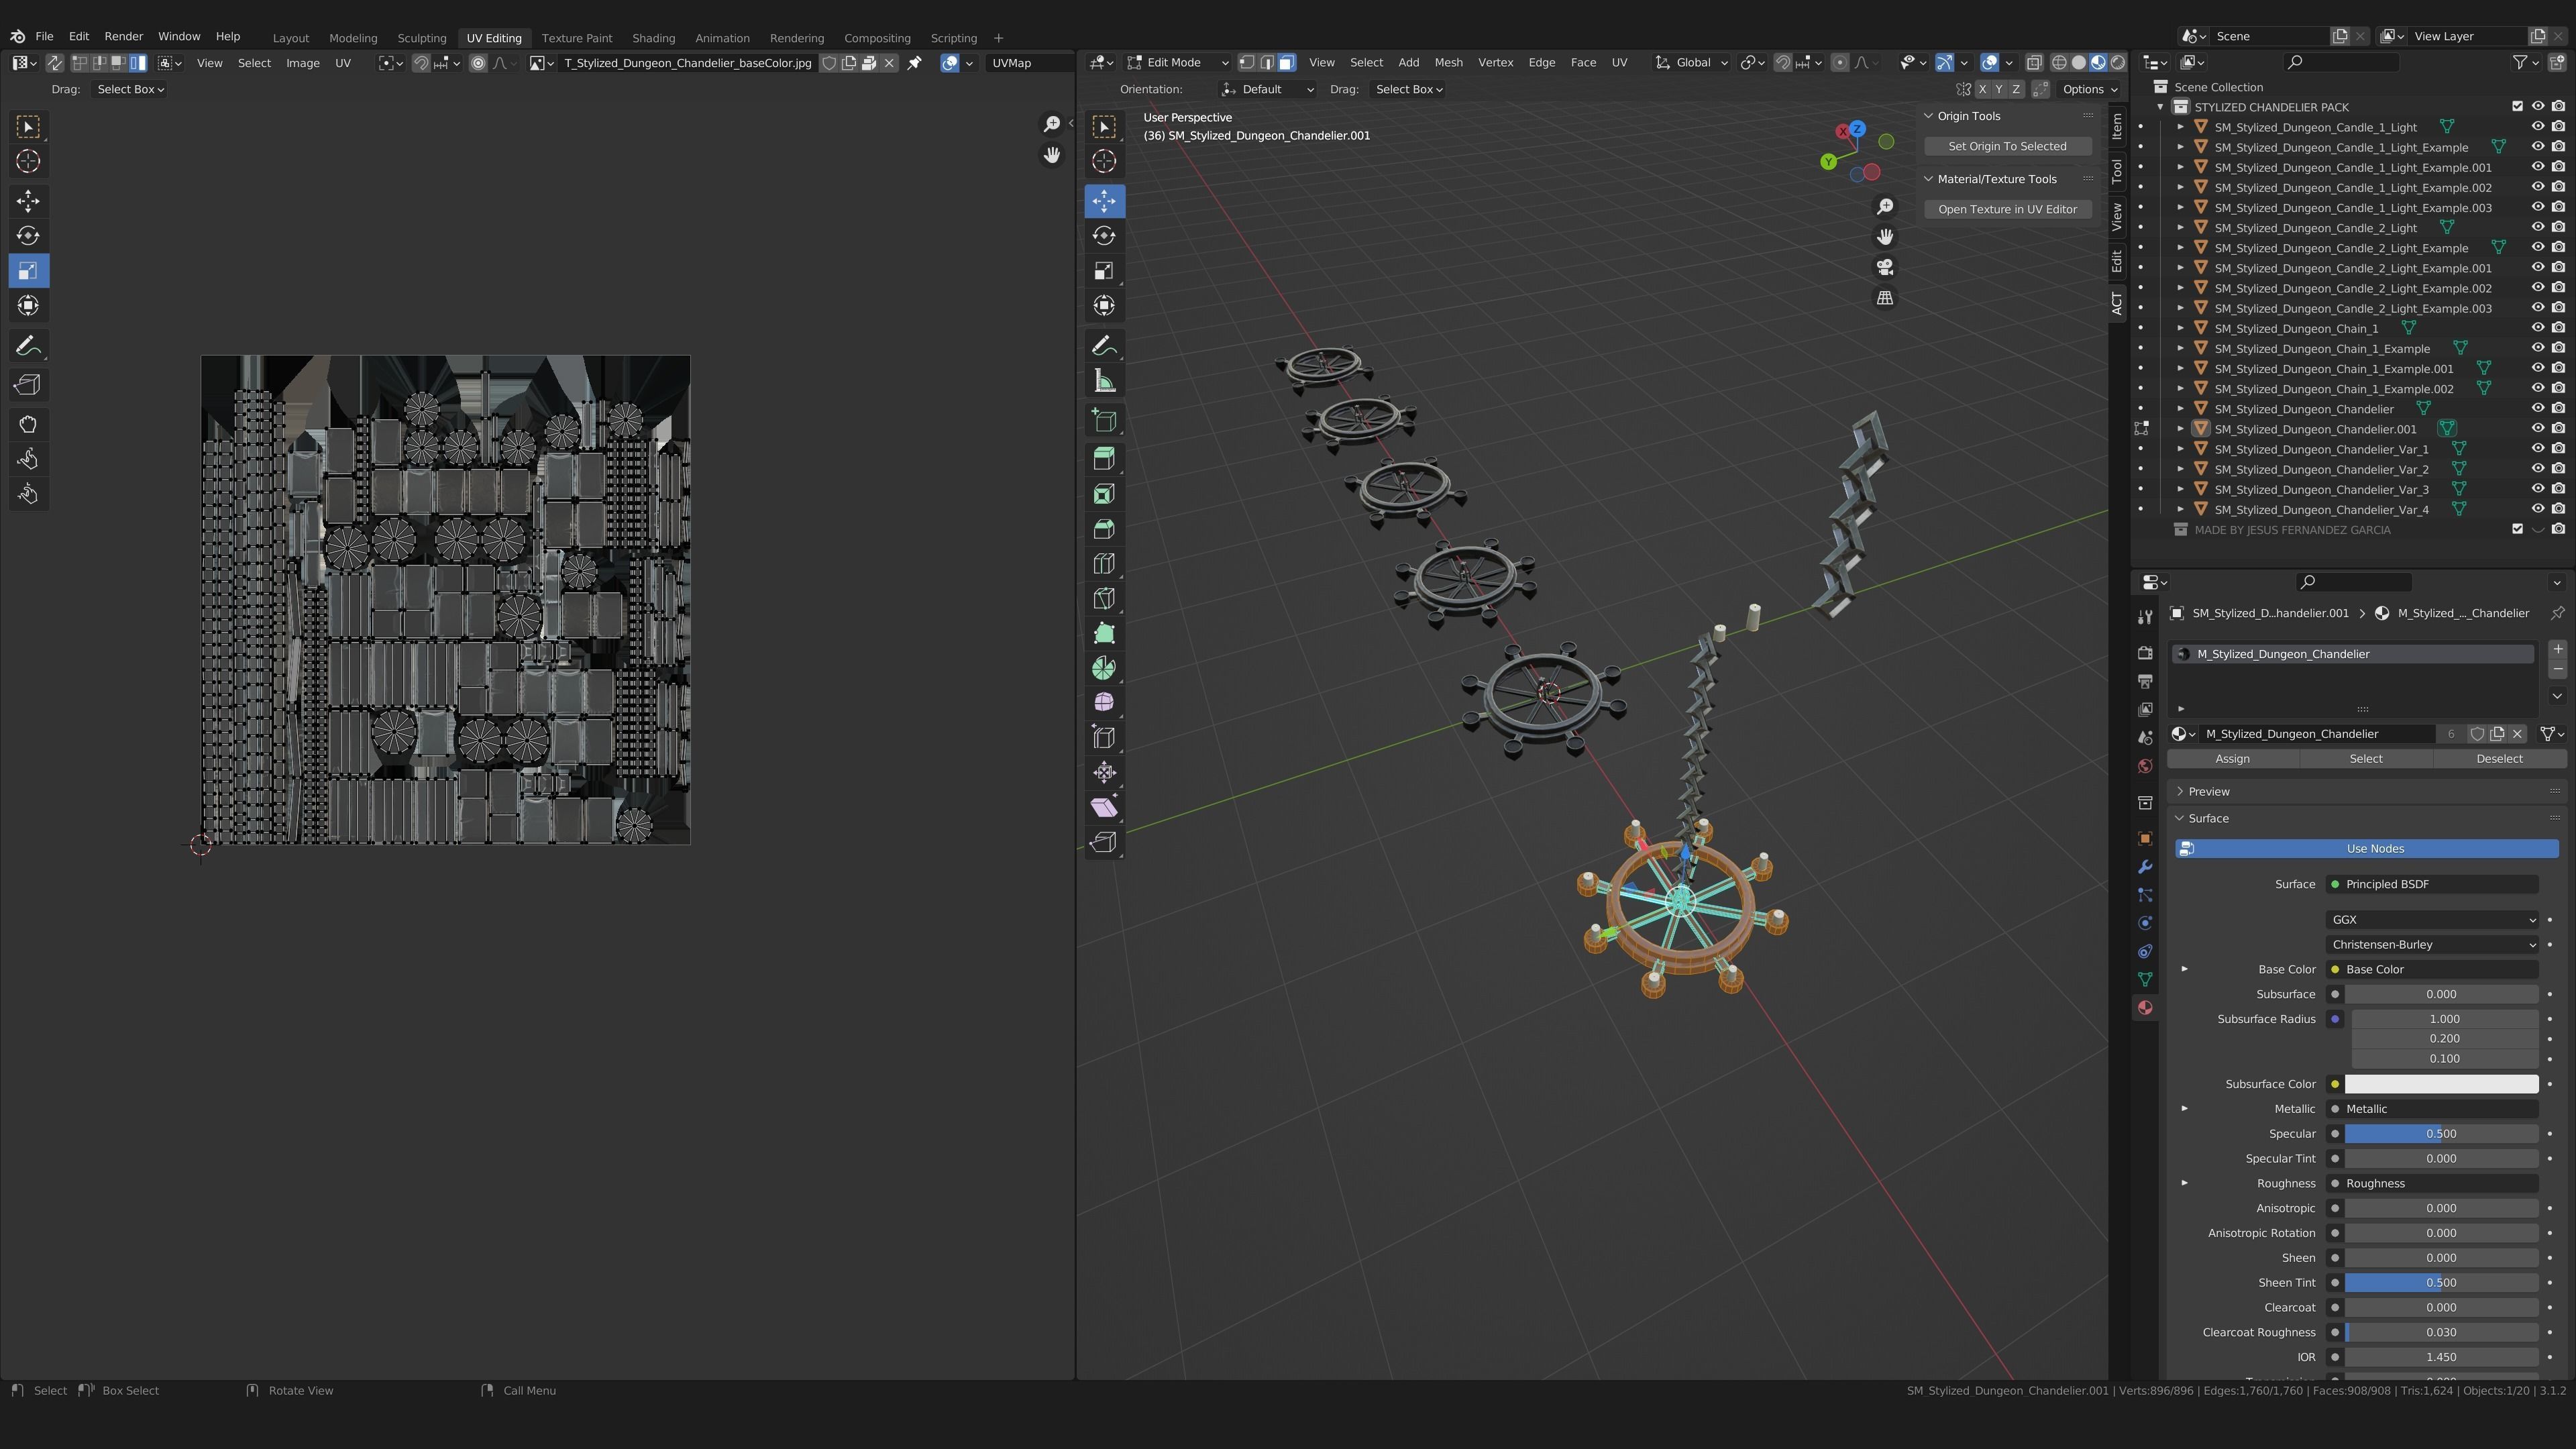The height and width of the screenshot is (1449, 2576).
Task: Click the Set Origin To Selected button
Action: tap(2007, 146)
